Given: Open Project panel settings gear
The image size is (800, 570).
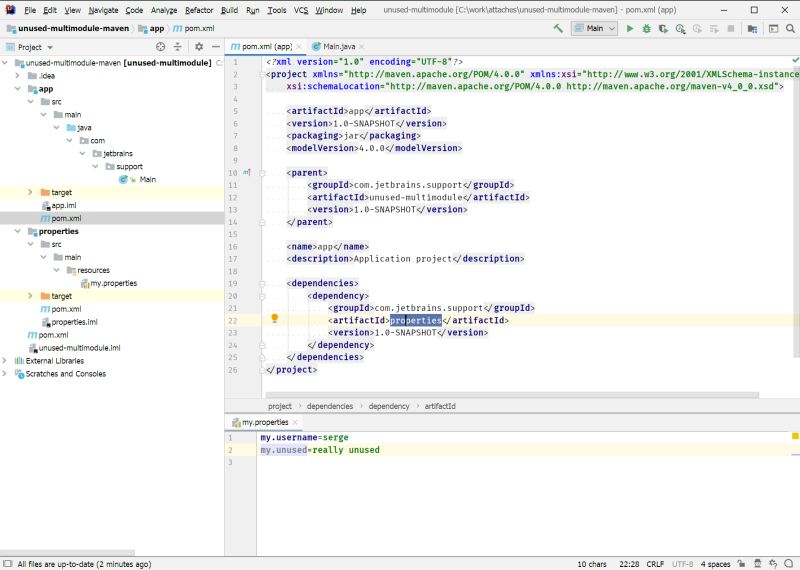Looking at the screenshot, I should (199, 47).
